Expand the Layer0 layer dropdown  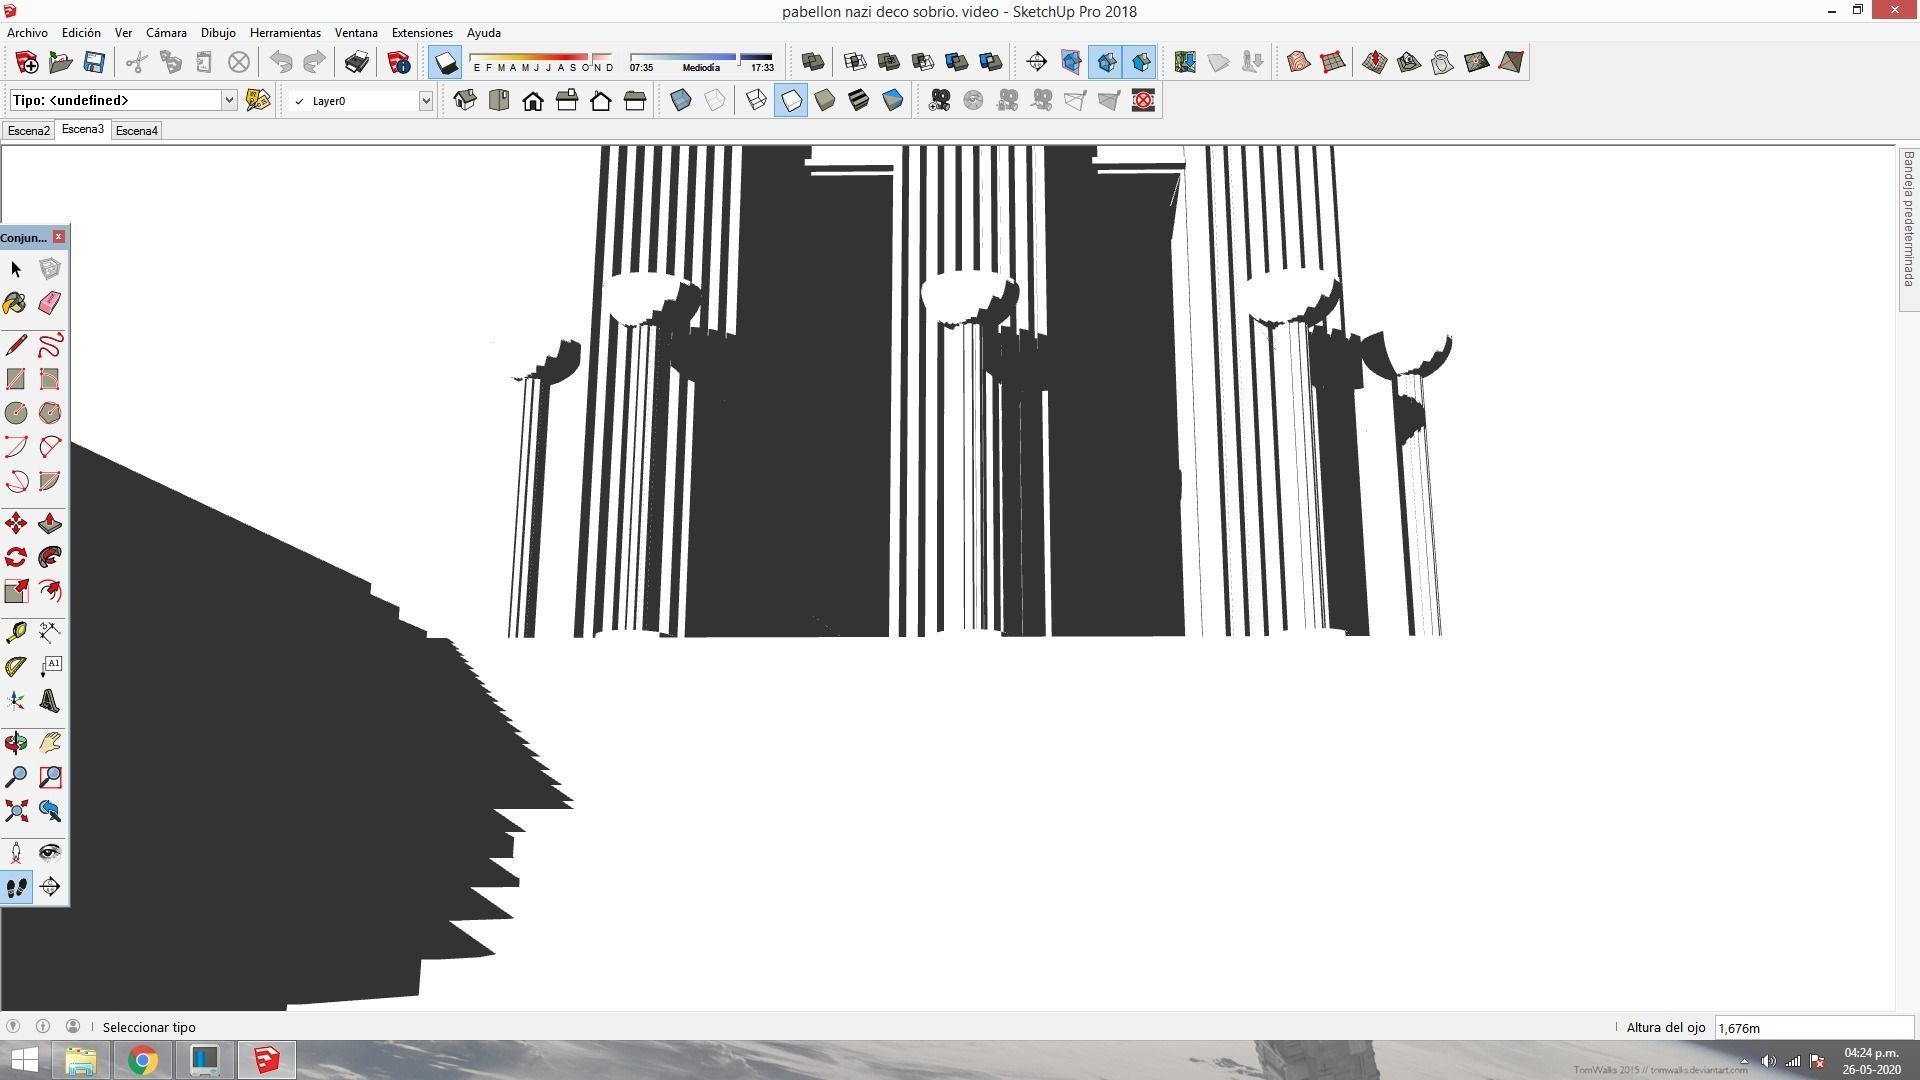[425, 100]
